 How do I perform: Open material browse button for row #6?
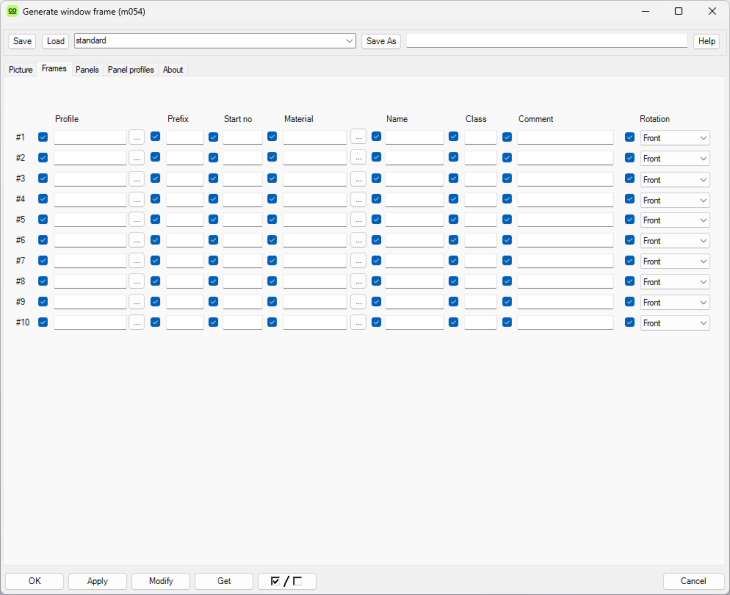coord(358,240)
